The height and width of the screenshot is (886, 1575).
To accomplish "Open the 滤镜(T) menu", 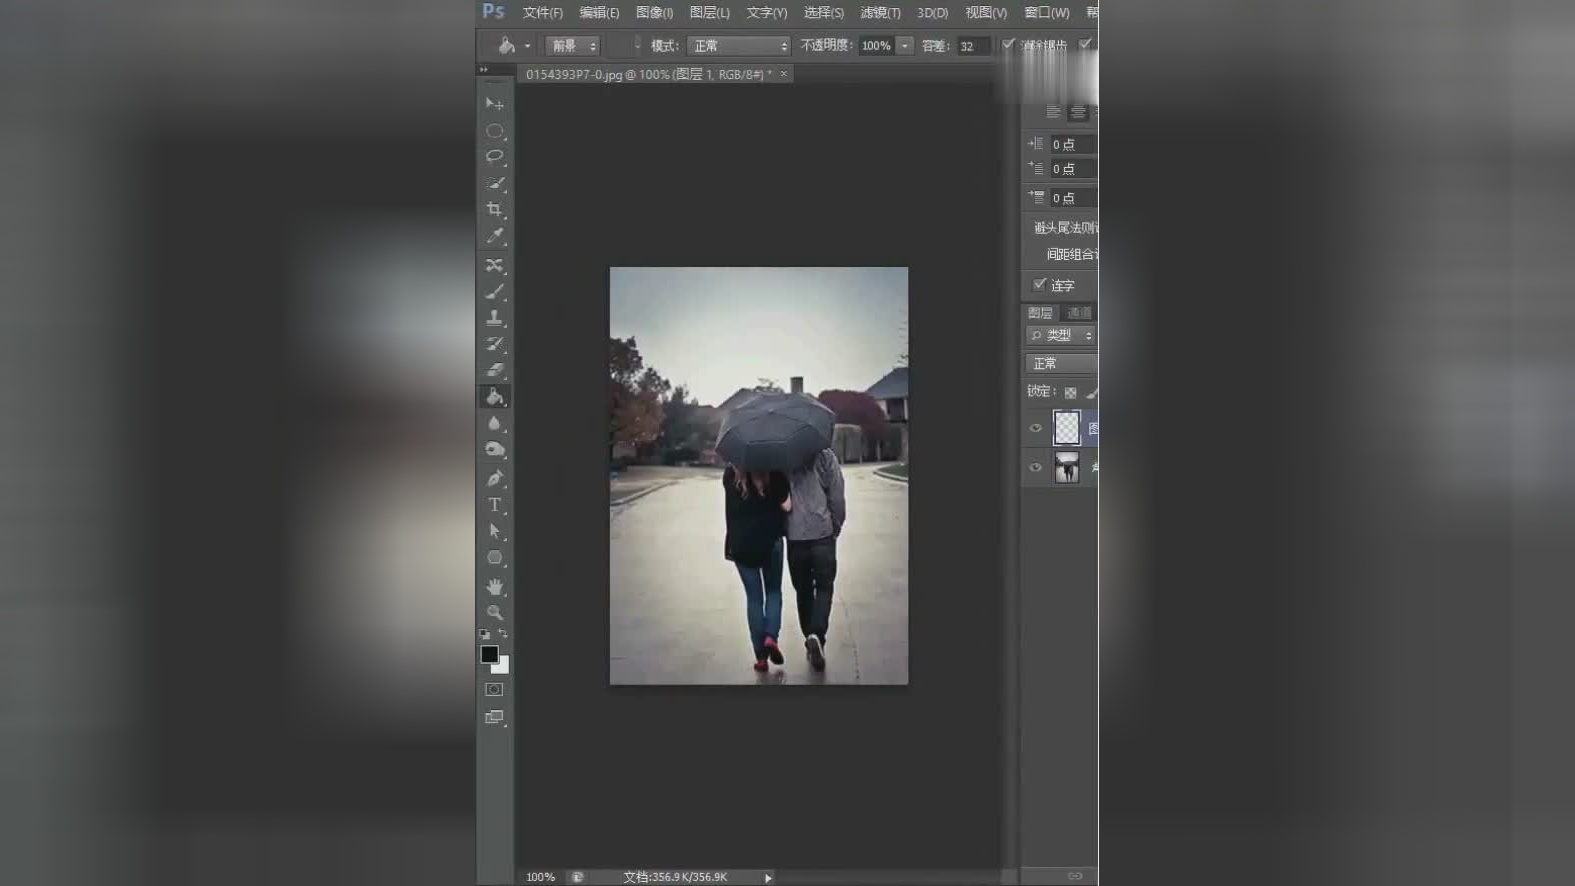I will click(880, 13).
